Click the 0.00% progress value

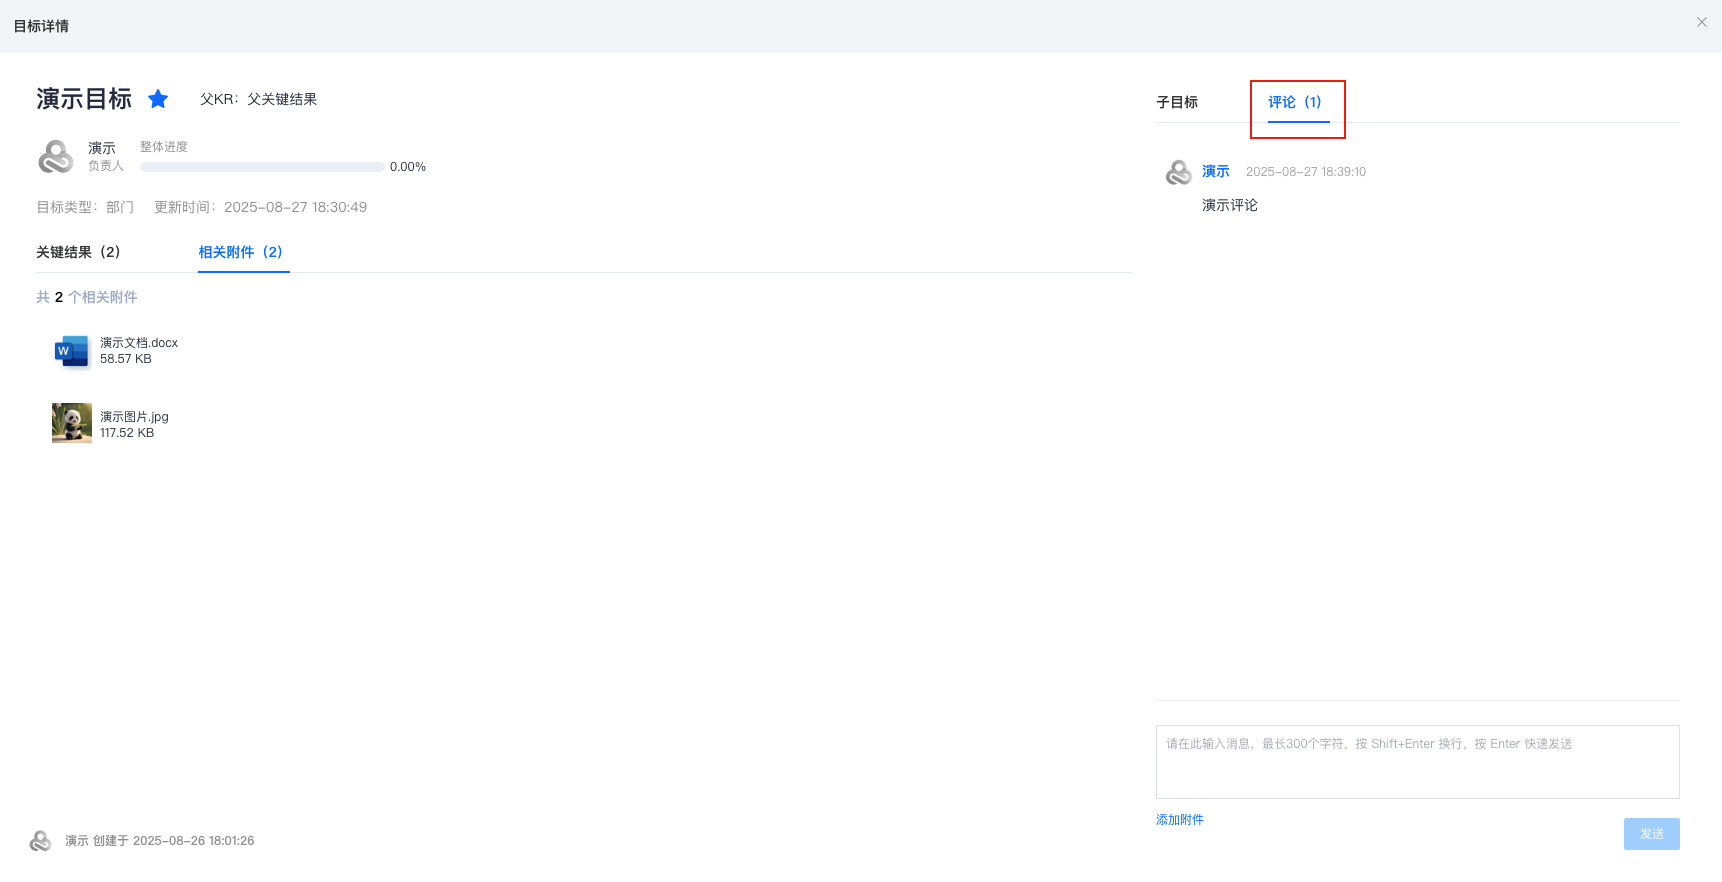pyautogui.click(x=408, y=167)
